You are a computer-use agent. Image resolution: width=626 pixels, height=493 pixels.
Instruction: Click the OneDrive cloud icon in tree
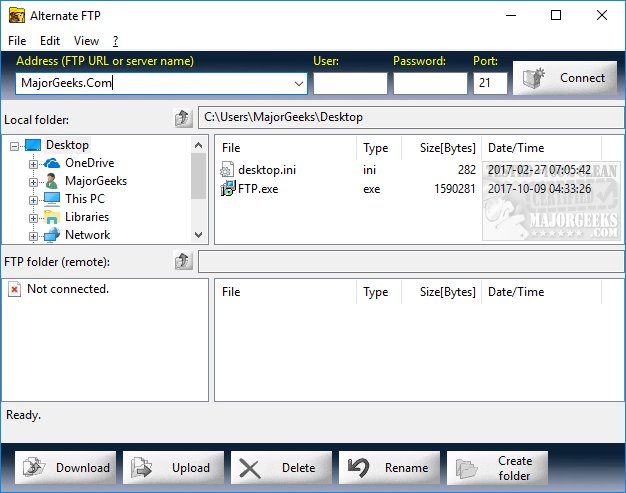[x=52, y=163]
